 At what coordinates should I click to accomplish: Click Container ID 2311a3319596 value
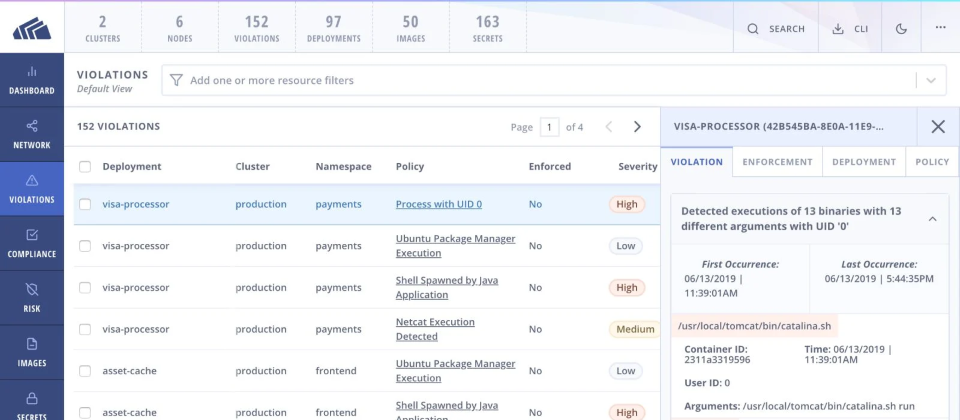coord(717,359)
